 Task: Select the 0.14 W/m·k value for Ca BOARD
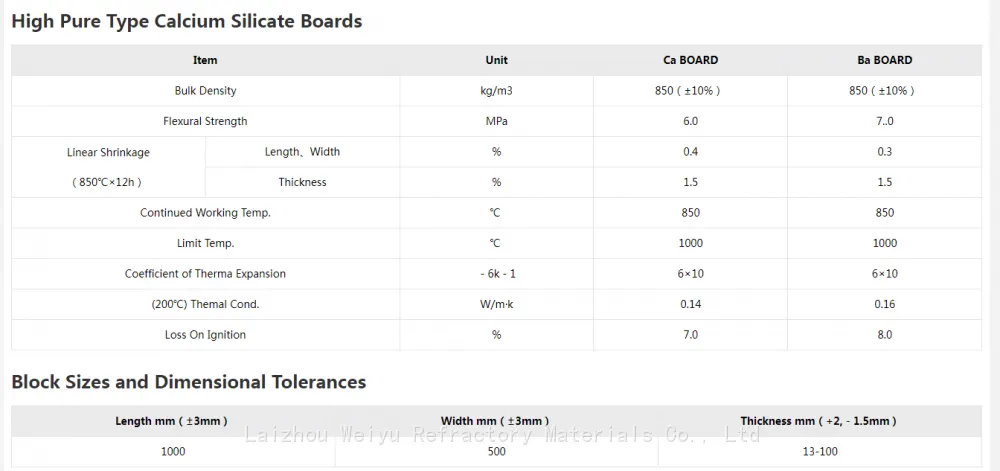pyautogui.click(x=691, y=304)
